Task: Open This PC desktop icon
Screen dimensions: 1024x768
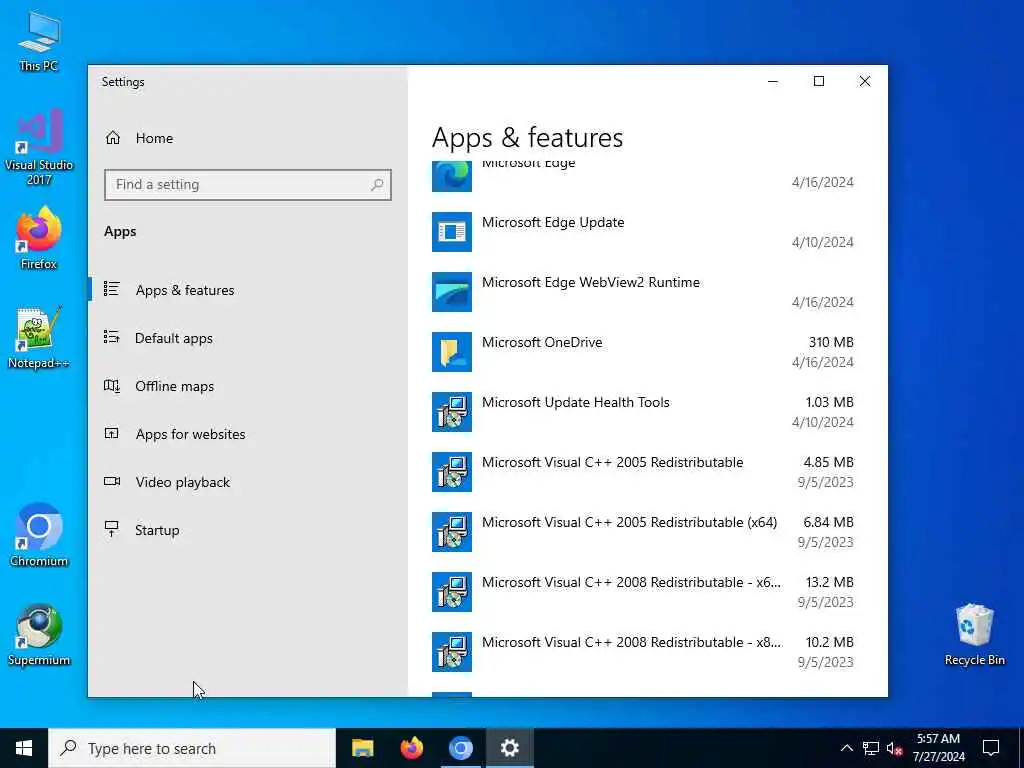Action: click(x=39, y=41)
